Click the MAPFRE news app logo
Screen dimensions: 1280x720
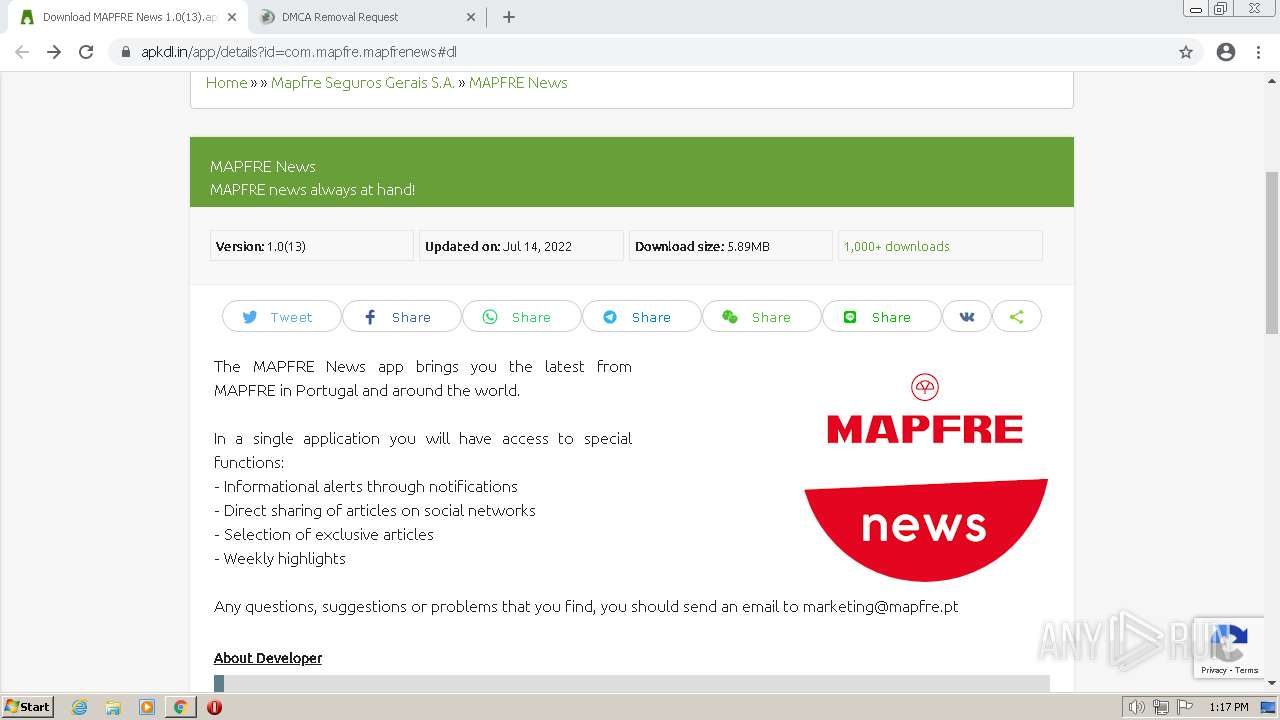925,478
